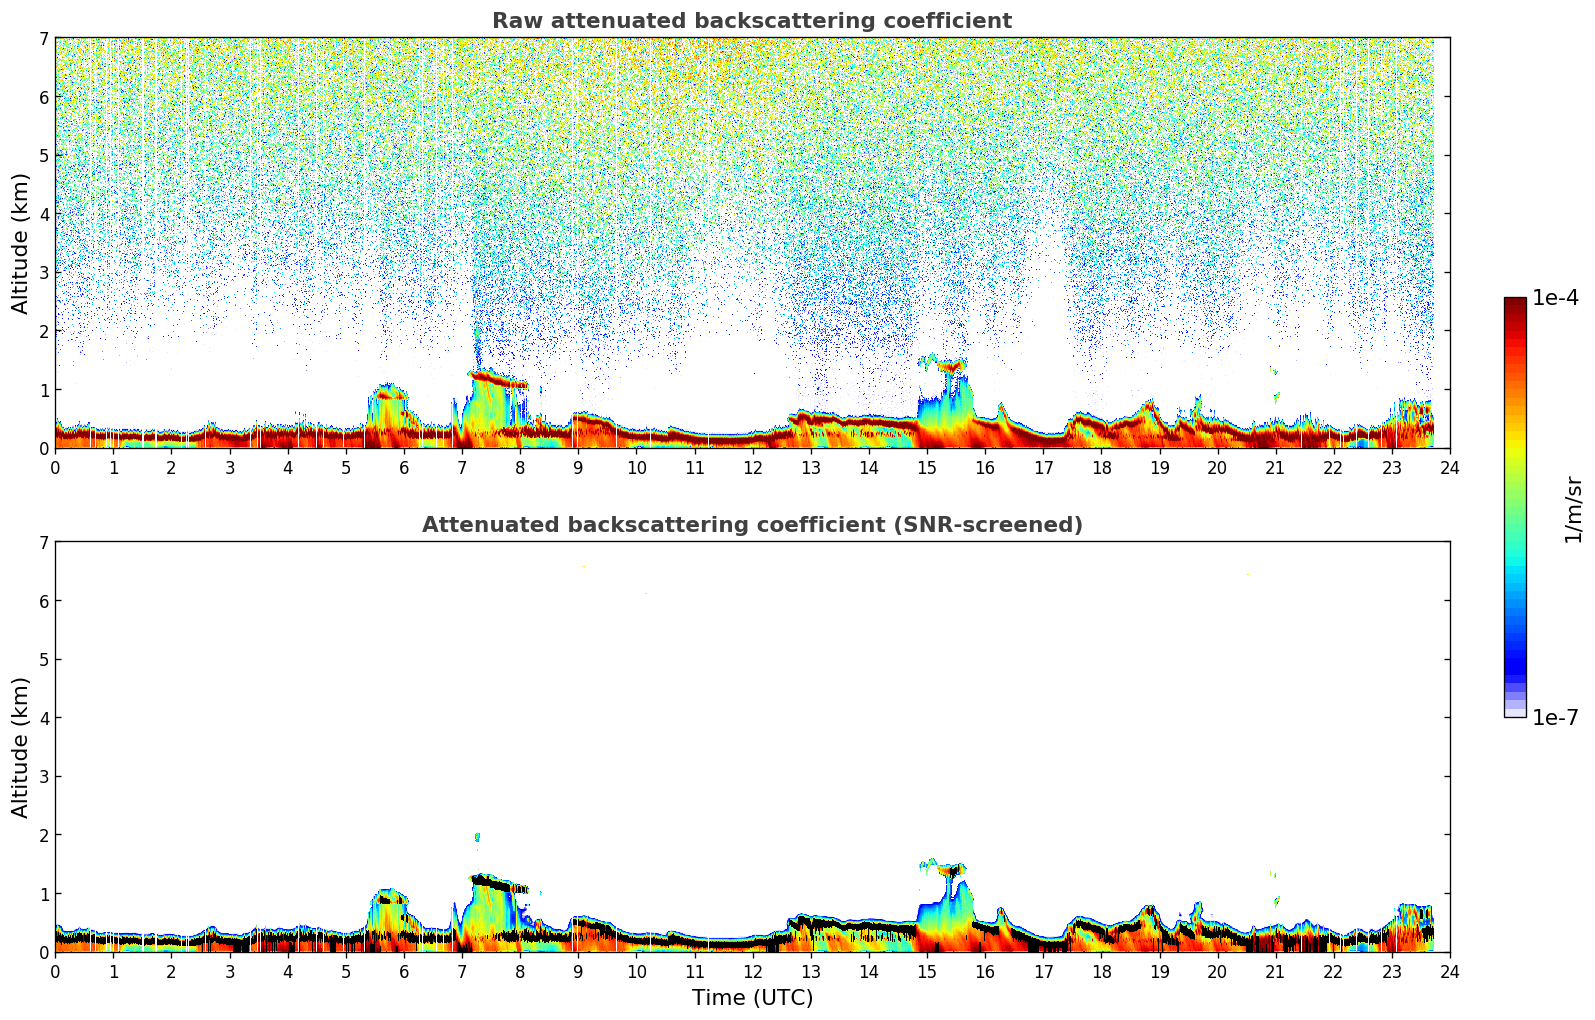The image size is (1595, 1020).
Task: Select the top plot's "Altitude (km)" label
Action: tap(21, 243)
